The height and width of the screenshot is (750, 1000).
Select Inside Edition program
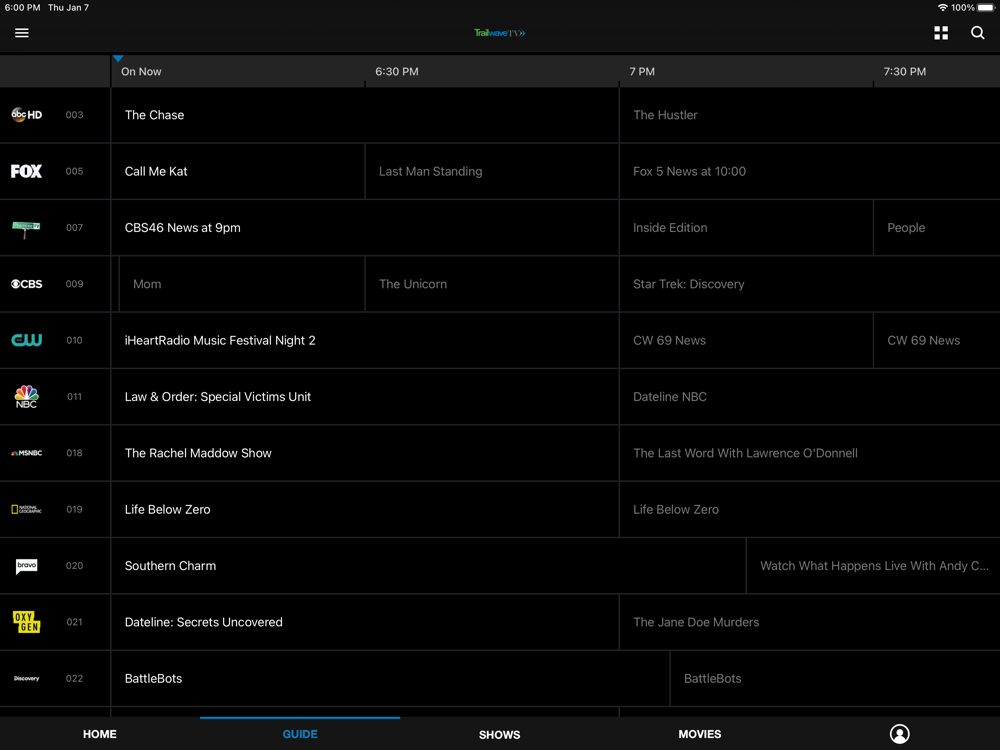tap(746, 228)
